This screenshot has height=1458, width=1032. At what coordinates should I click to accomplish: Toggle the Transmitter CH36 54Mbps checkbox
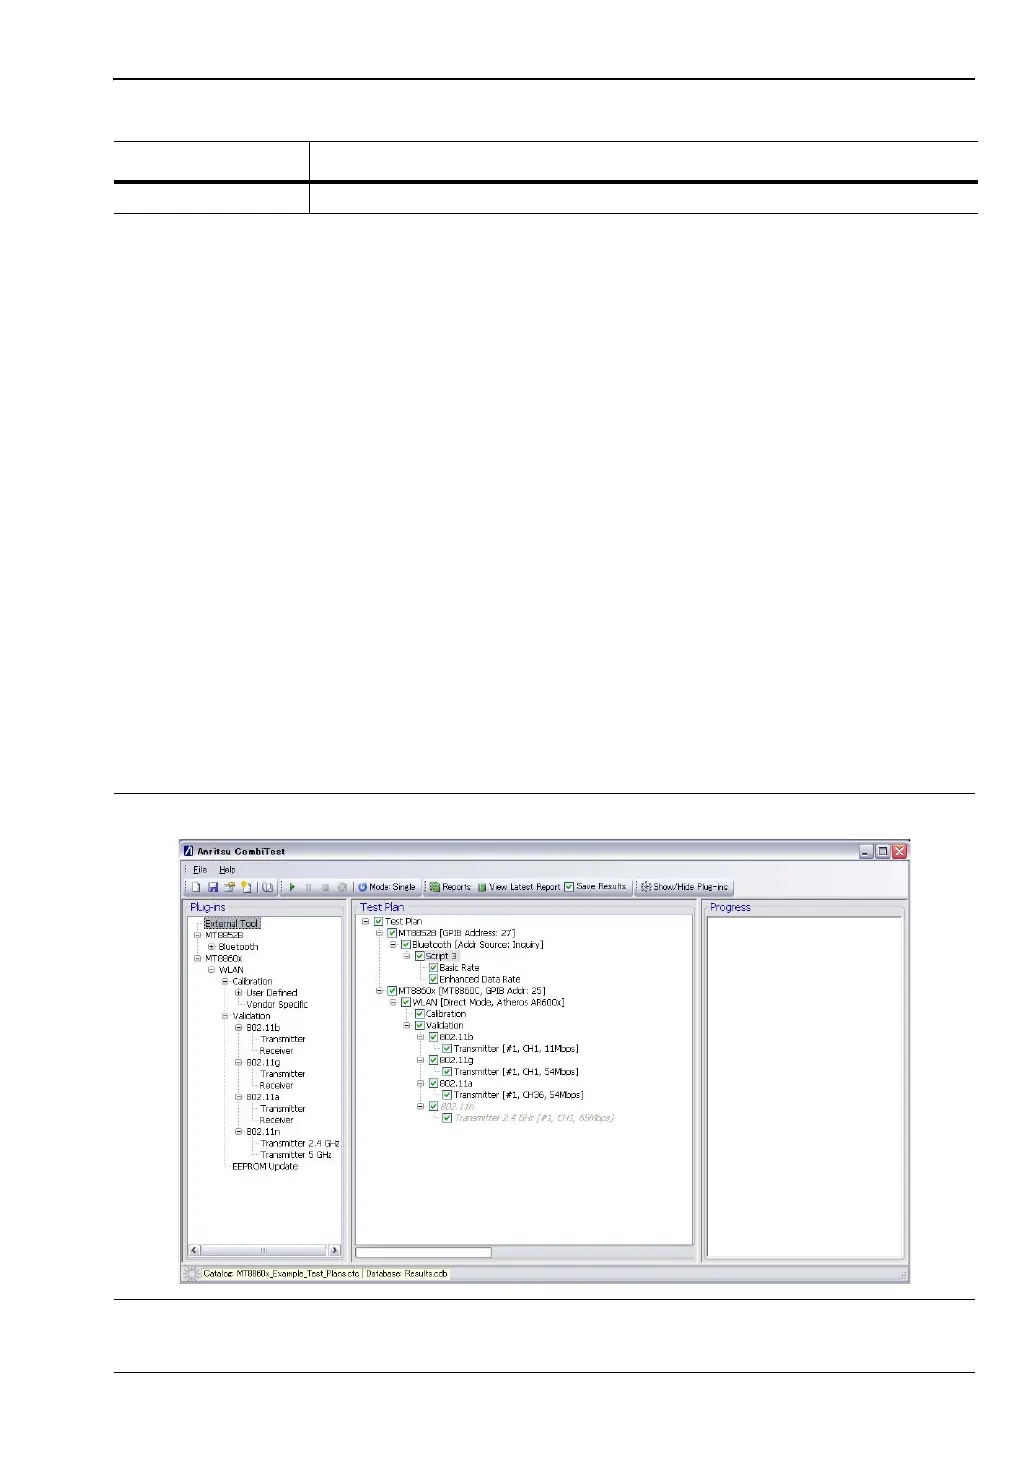[447, 1095]
